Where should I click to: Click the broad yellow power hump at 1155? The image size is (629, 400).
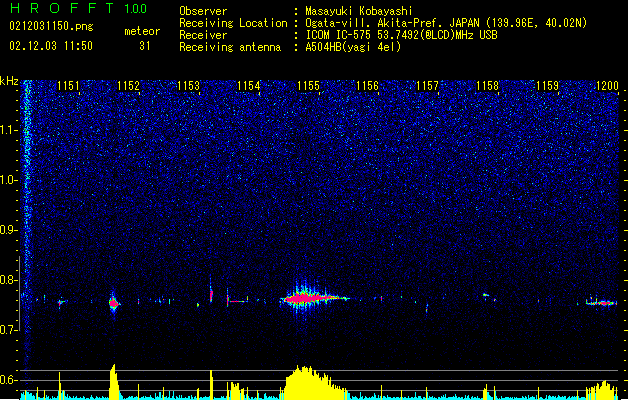(x=315, y=382)
